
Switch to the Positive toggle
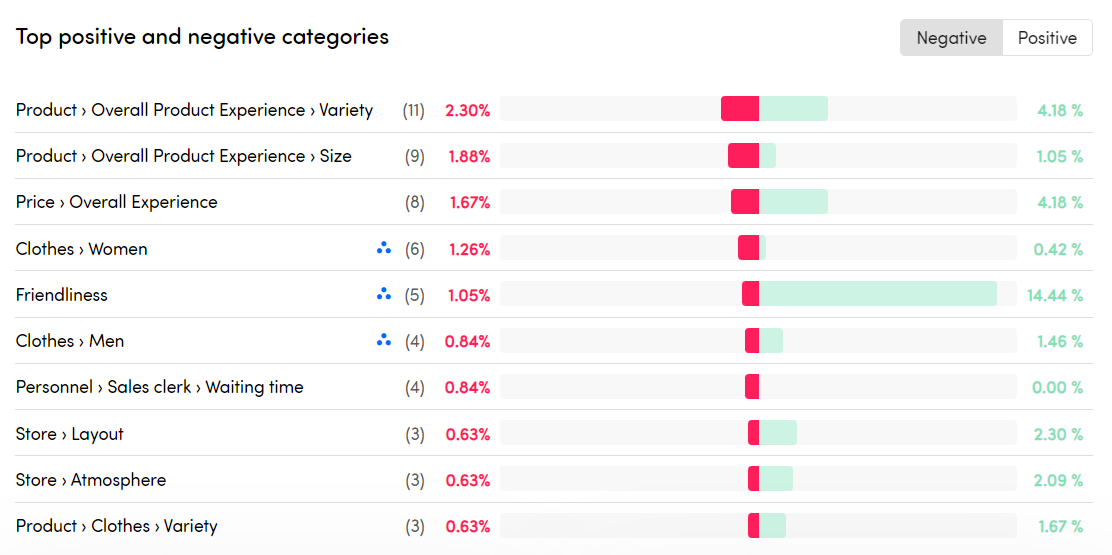pos(1047,38)
